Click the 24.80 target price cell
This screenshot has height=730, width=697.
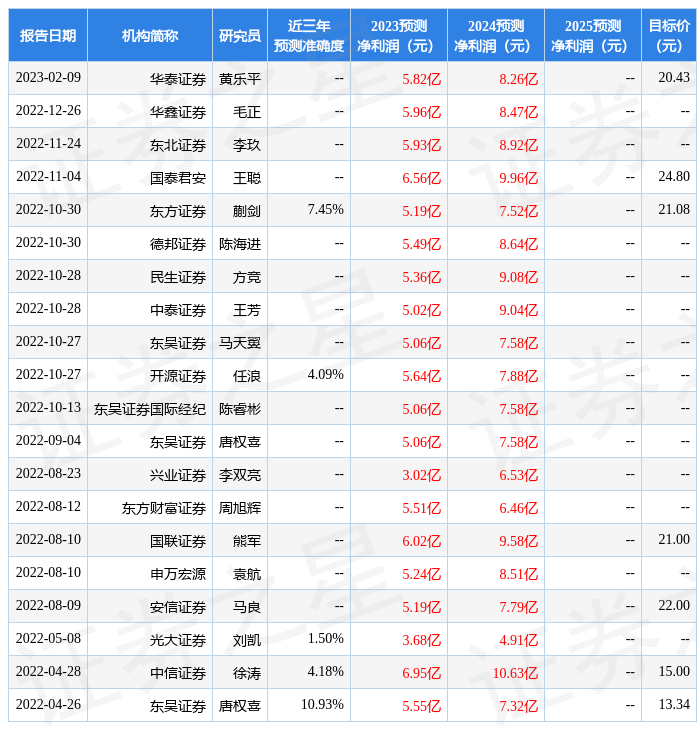(x=674, y=177)
